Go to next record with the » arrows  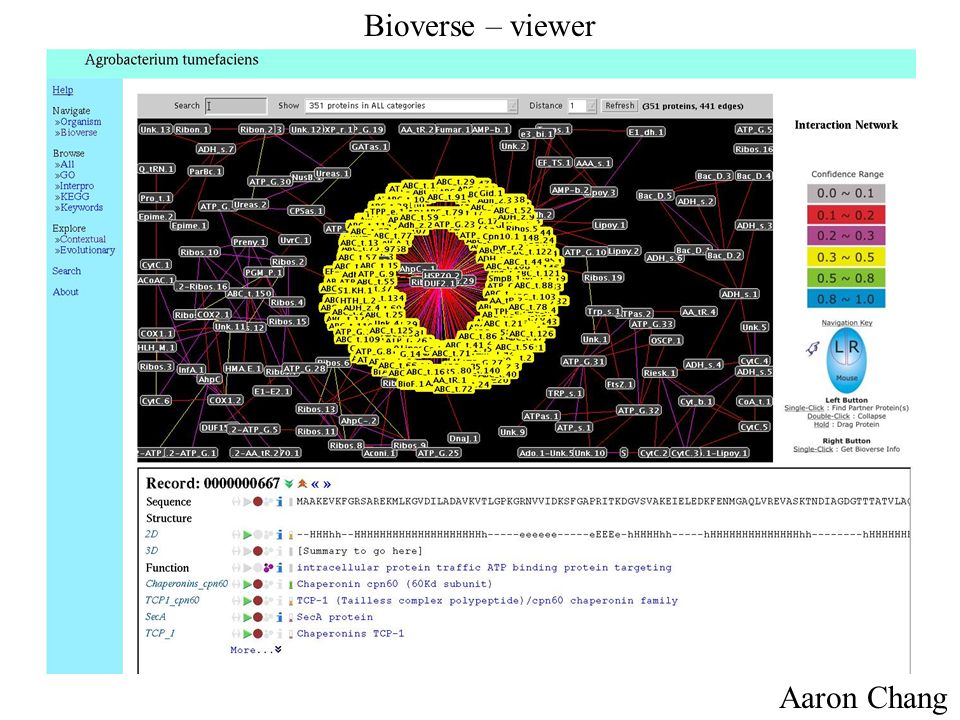click(327, 484)
